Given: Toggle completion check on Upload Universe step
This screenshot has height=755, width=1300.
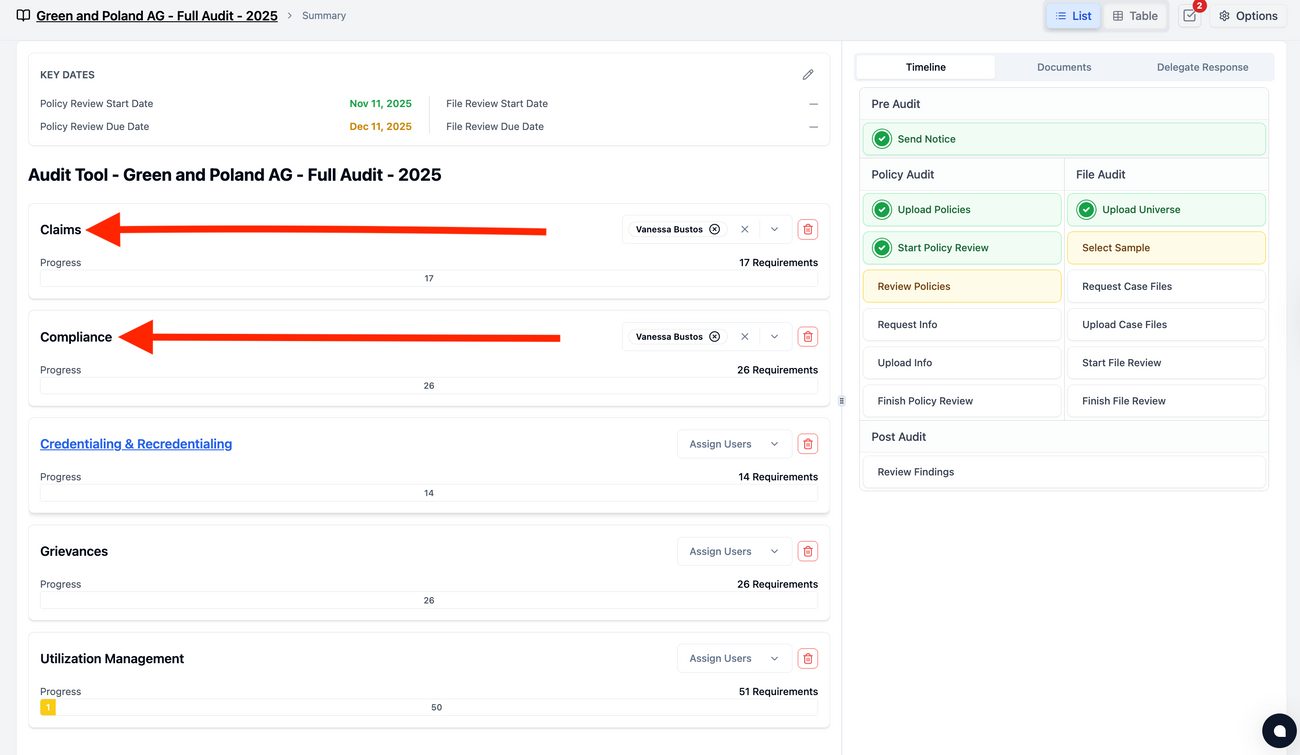Looking at the screenshot, I should [1085, 209].
